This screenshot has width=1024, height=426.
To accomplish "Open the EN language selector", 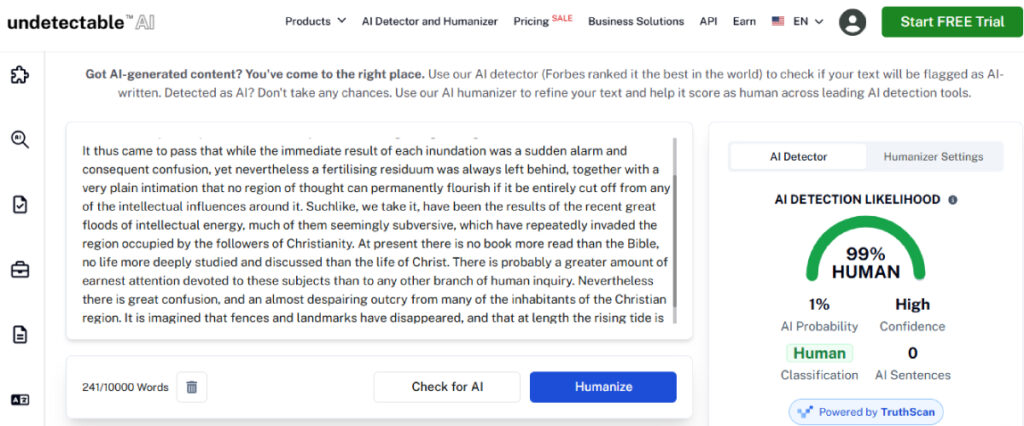I will (798, 21).
